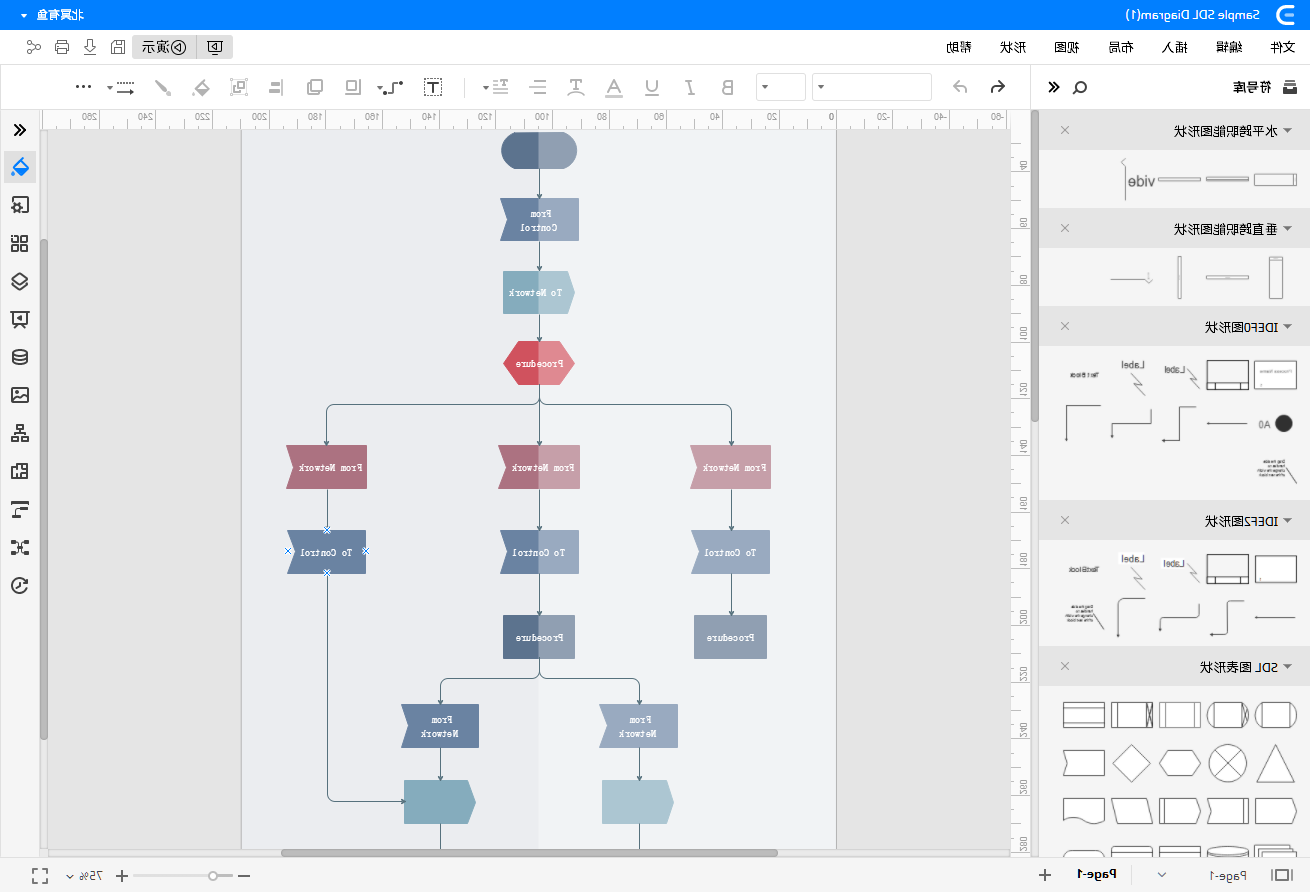Click the canvas horizontal scrollbar
Screen dimensions: 1310x892
(529, 853)
